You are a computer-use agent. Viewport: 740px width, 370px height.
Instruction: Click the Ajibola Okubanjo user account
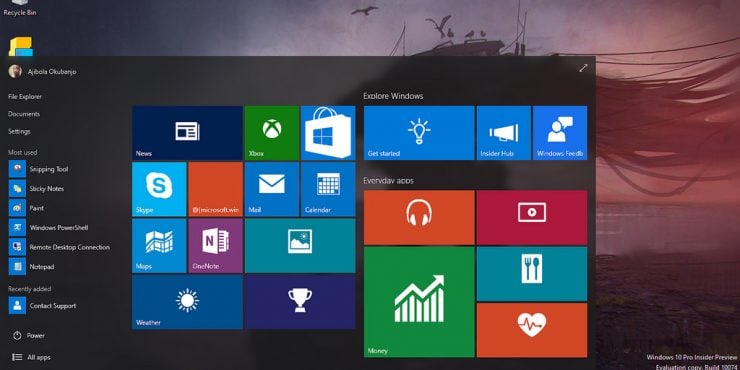tap(42, 72)
